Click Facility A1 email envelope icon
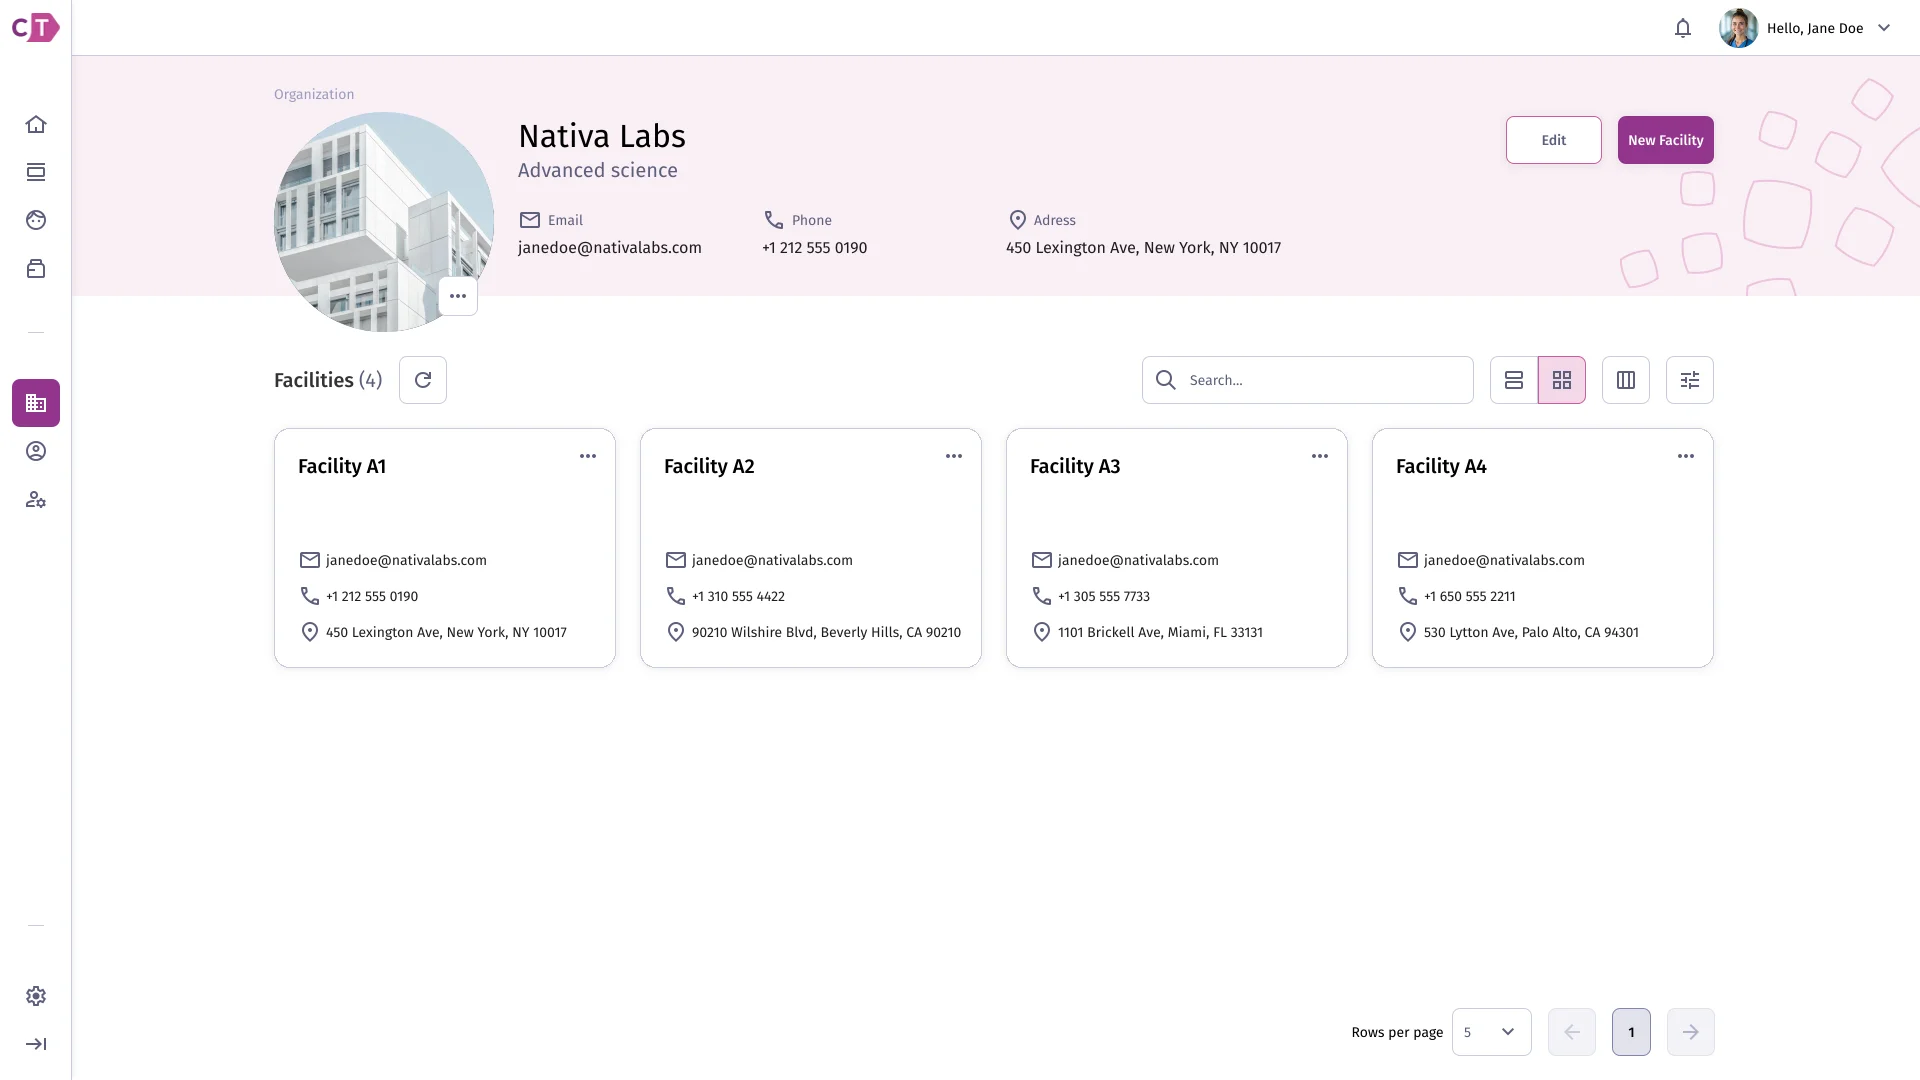The image size is (1920, 1080). [x=310, y=560]
